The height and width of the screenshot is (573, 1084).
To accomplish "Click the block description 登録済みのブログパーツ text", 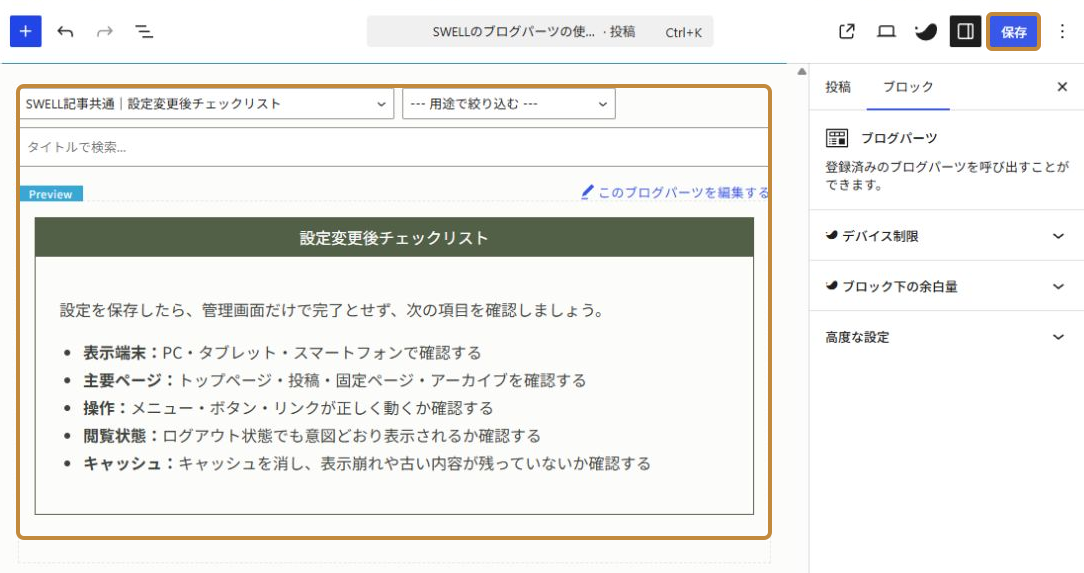I will coord(946,176).
